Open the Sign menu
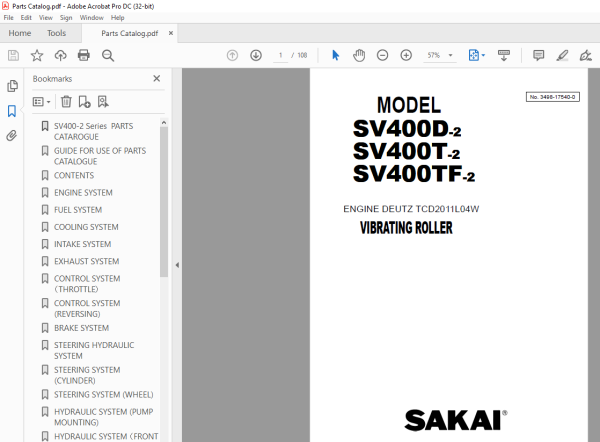600x442 pixels. 66,18
